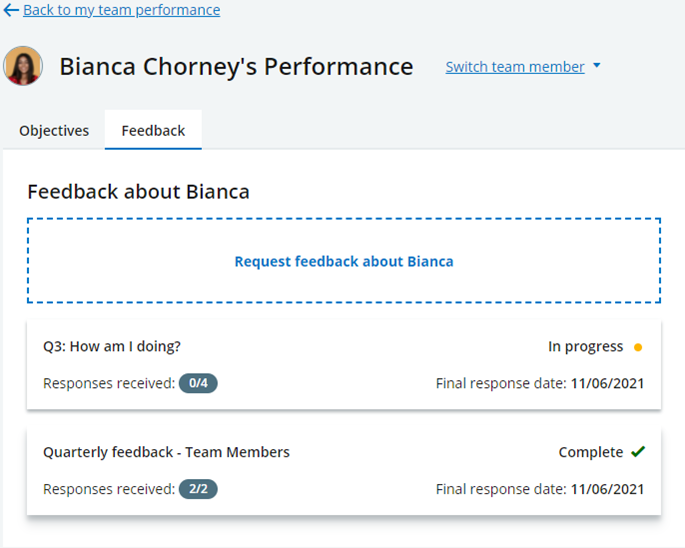The height and width of the screenshot is (548, 685).
Task: Switch to the Objectives tab
Action: pos(54,131)
